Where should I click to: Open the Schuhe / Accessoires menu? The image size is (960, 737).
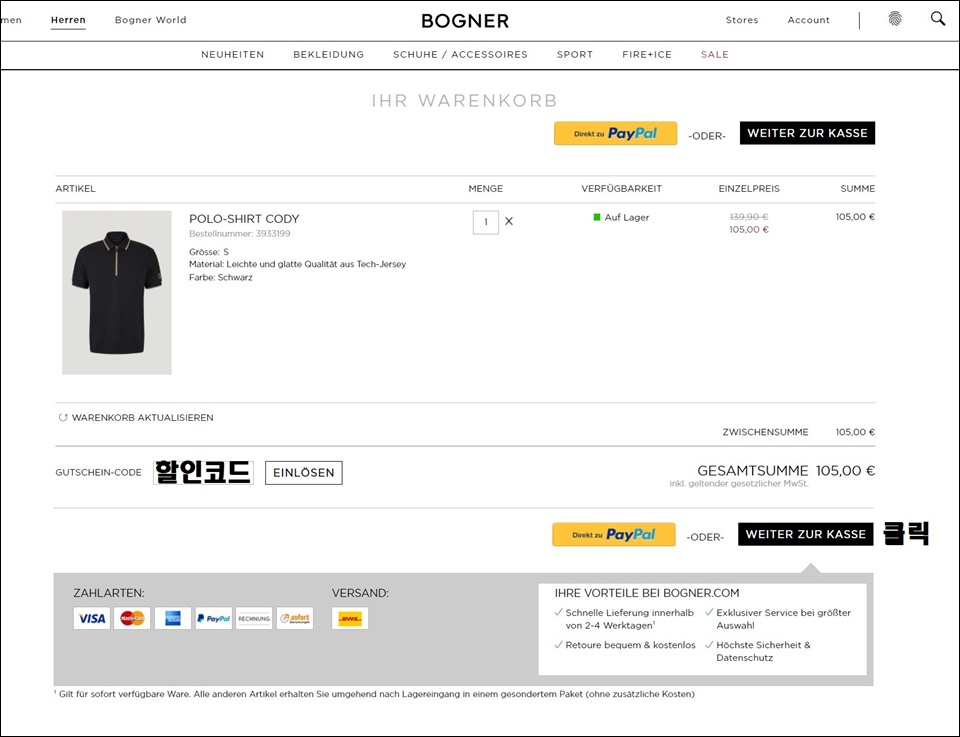(x=460, y=54)
